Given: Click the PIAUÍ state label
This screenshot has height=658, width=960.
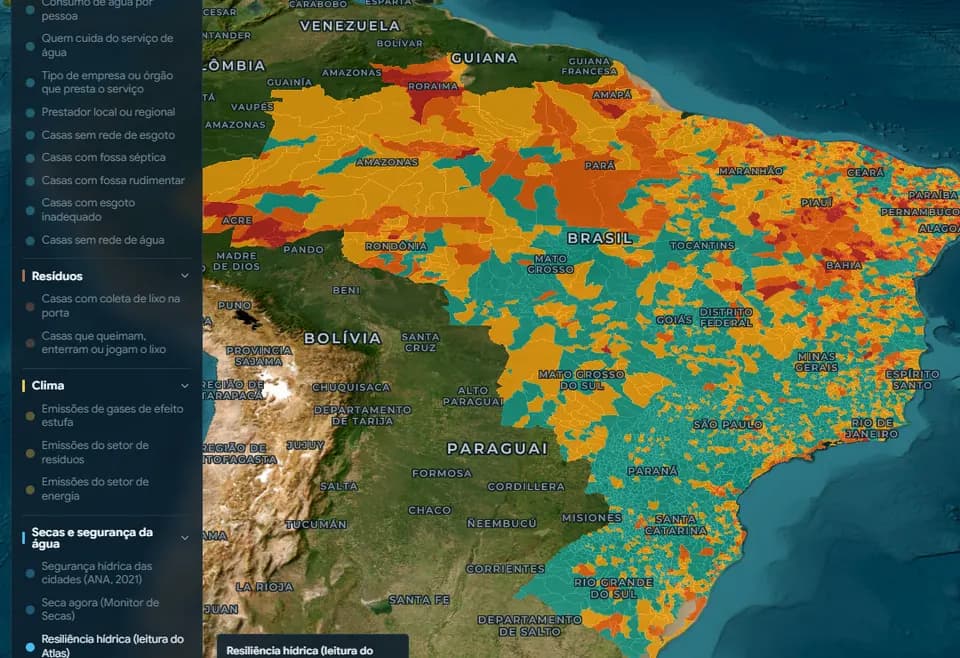Looking at the screenshot, I should [x=817, y=203].
